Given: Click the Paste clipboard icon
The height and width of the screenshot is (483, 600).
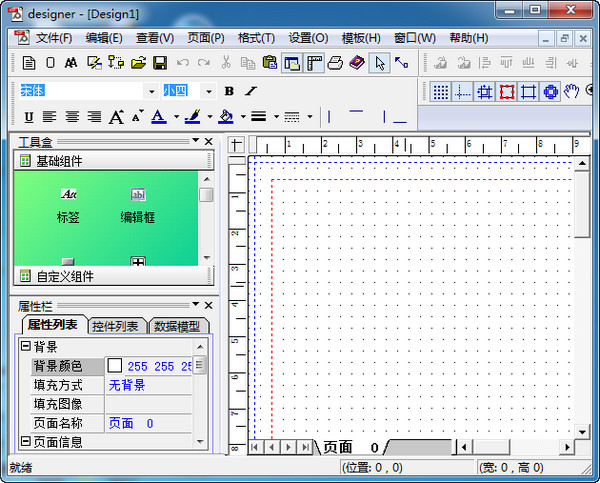Looking at the screenshot, I should pyautogui.click(x=269, y=63).
